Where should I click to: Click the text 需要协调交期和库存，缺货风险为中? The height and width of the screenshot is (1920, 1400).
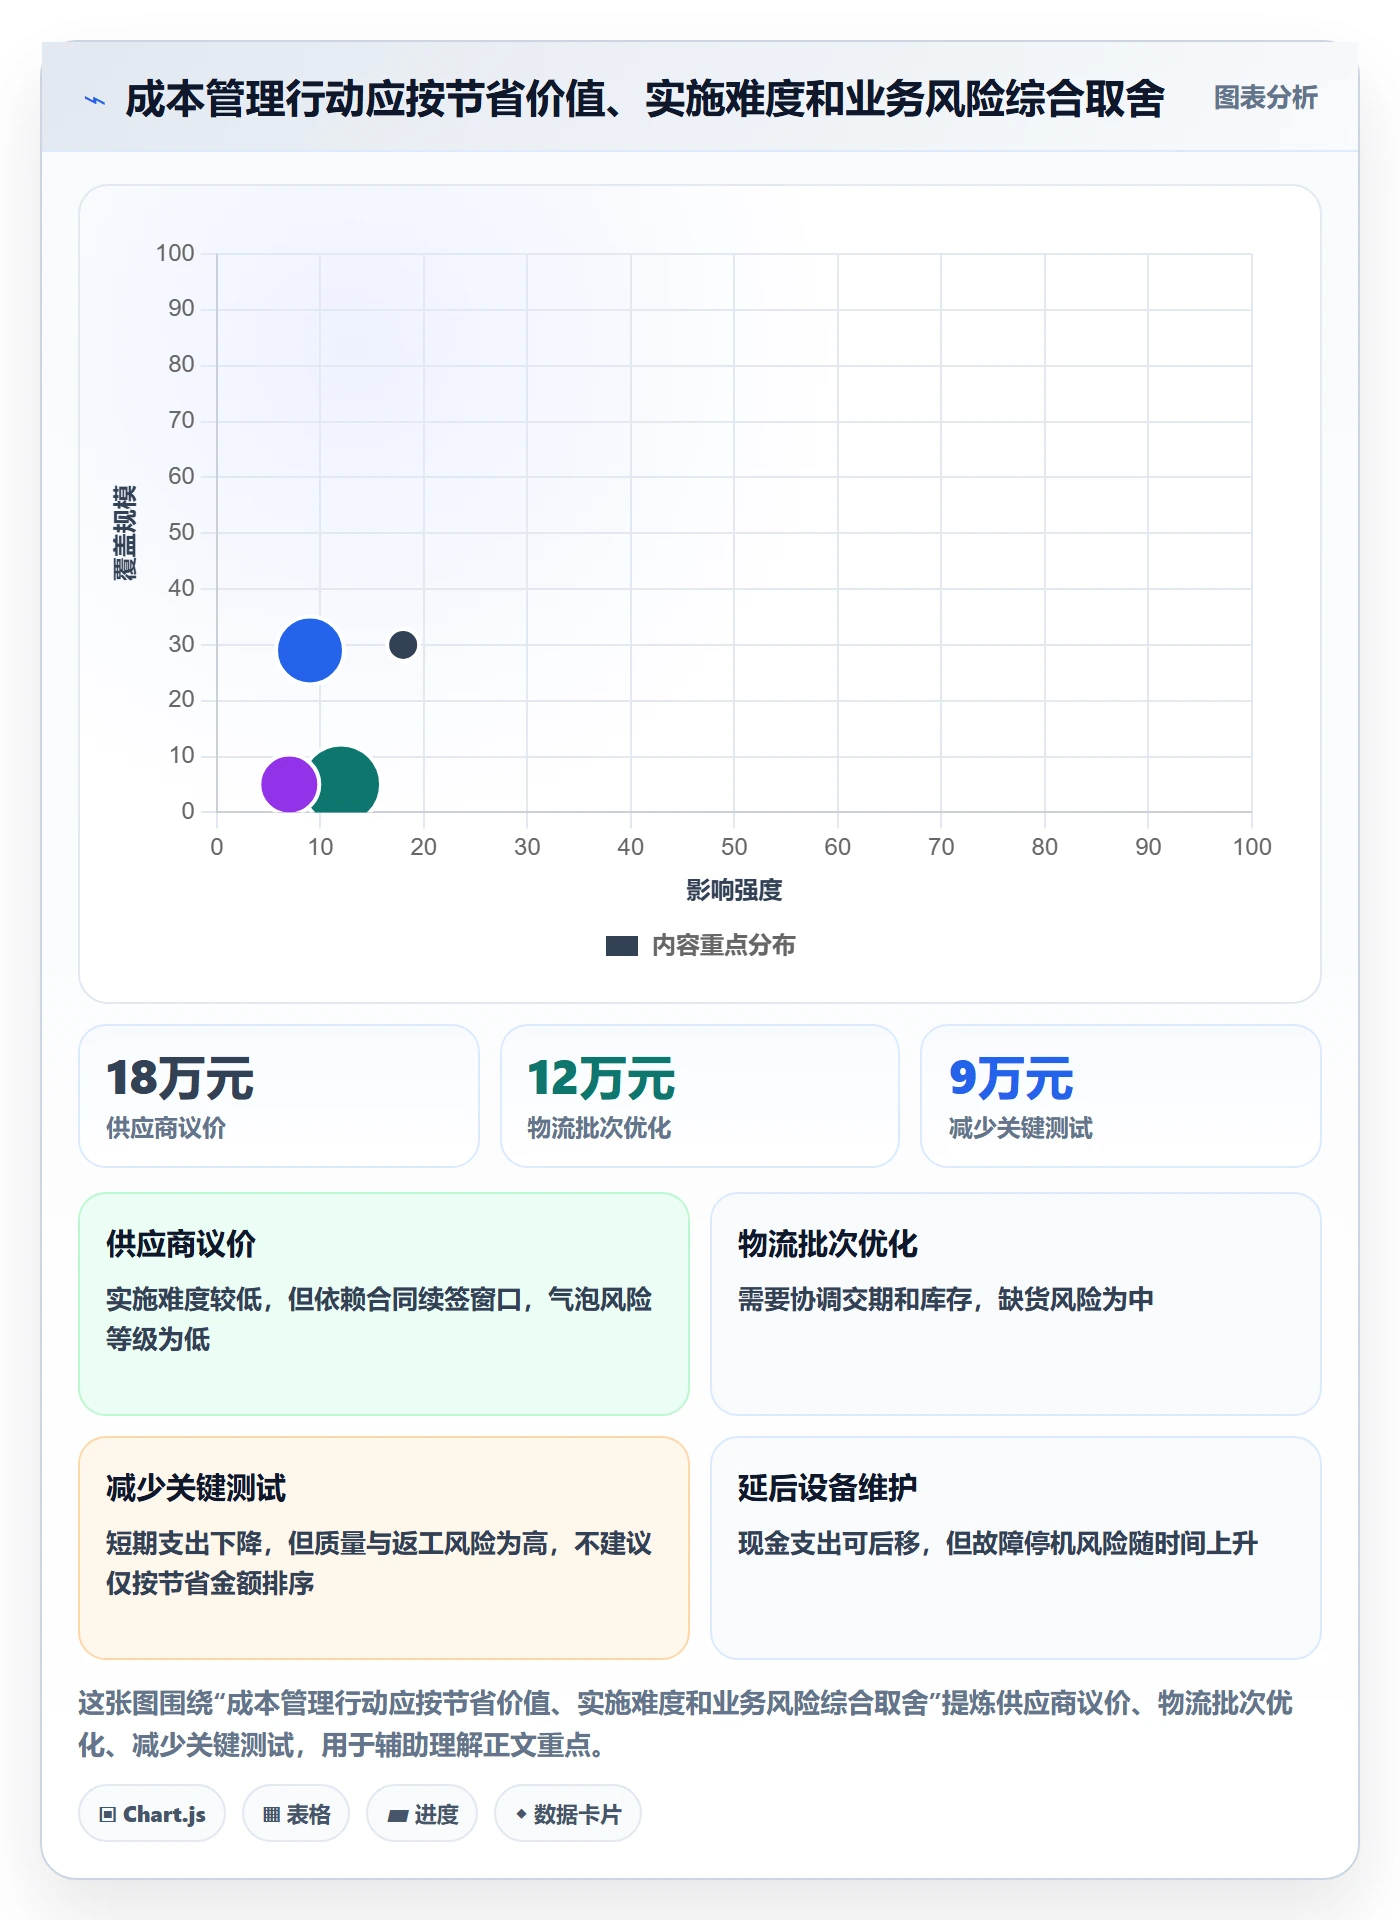click(946, 1299)
